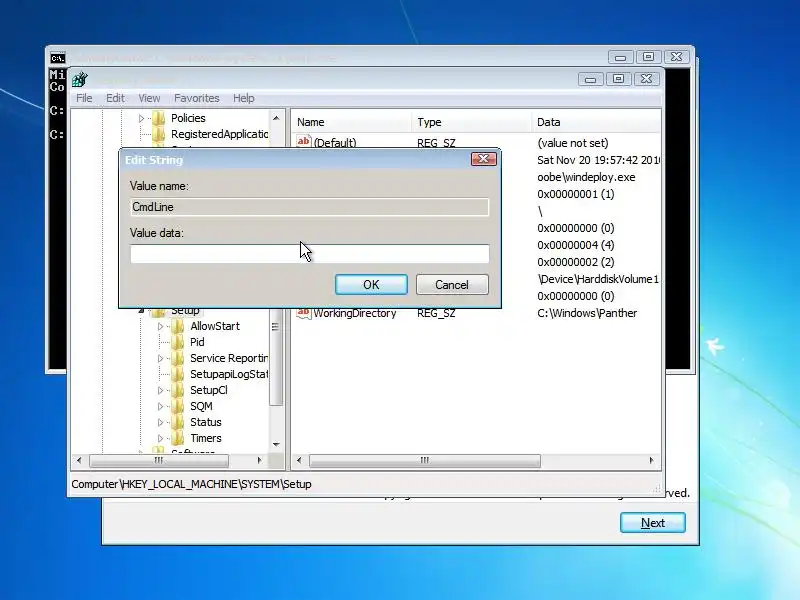Image resolution: width=800 pixels, height=600 pixels.
Task: Click the Command Prompt title bar icon
Action: pyautogui.click(x=58, y=58)
